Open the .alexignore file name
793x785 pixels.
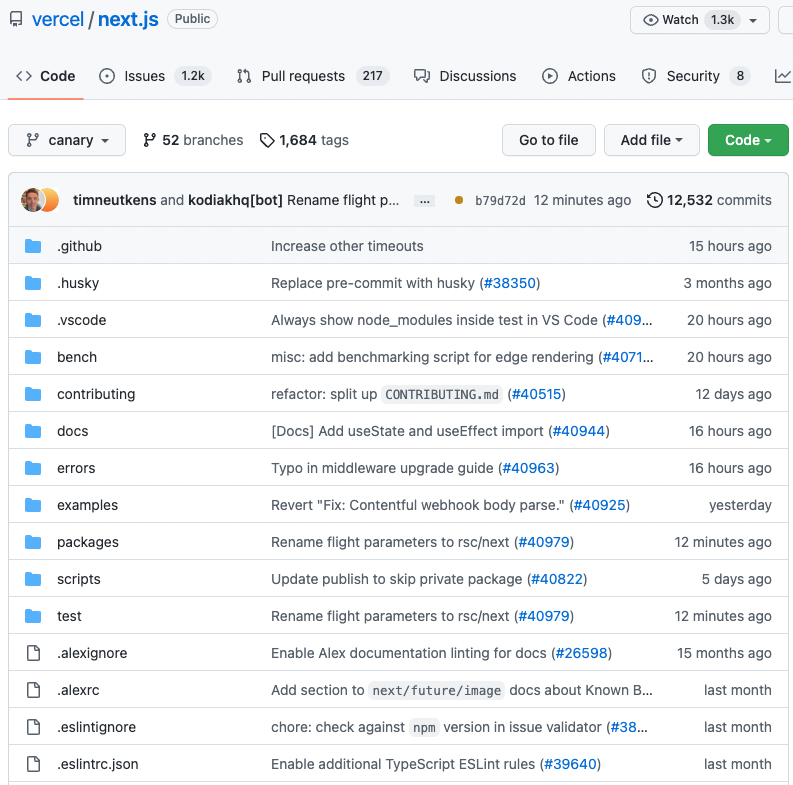(x=92, y=653)
